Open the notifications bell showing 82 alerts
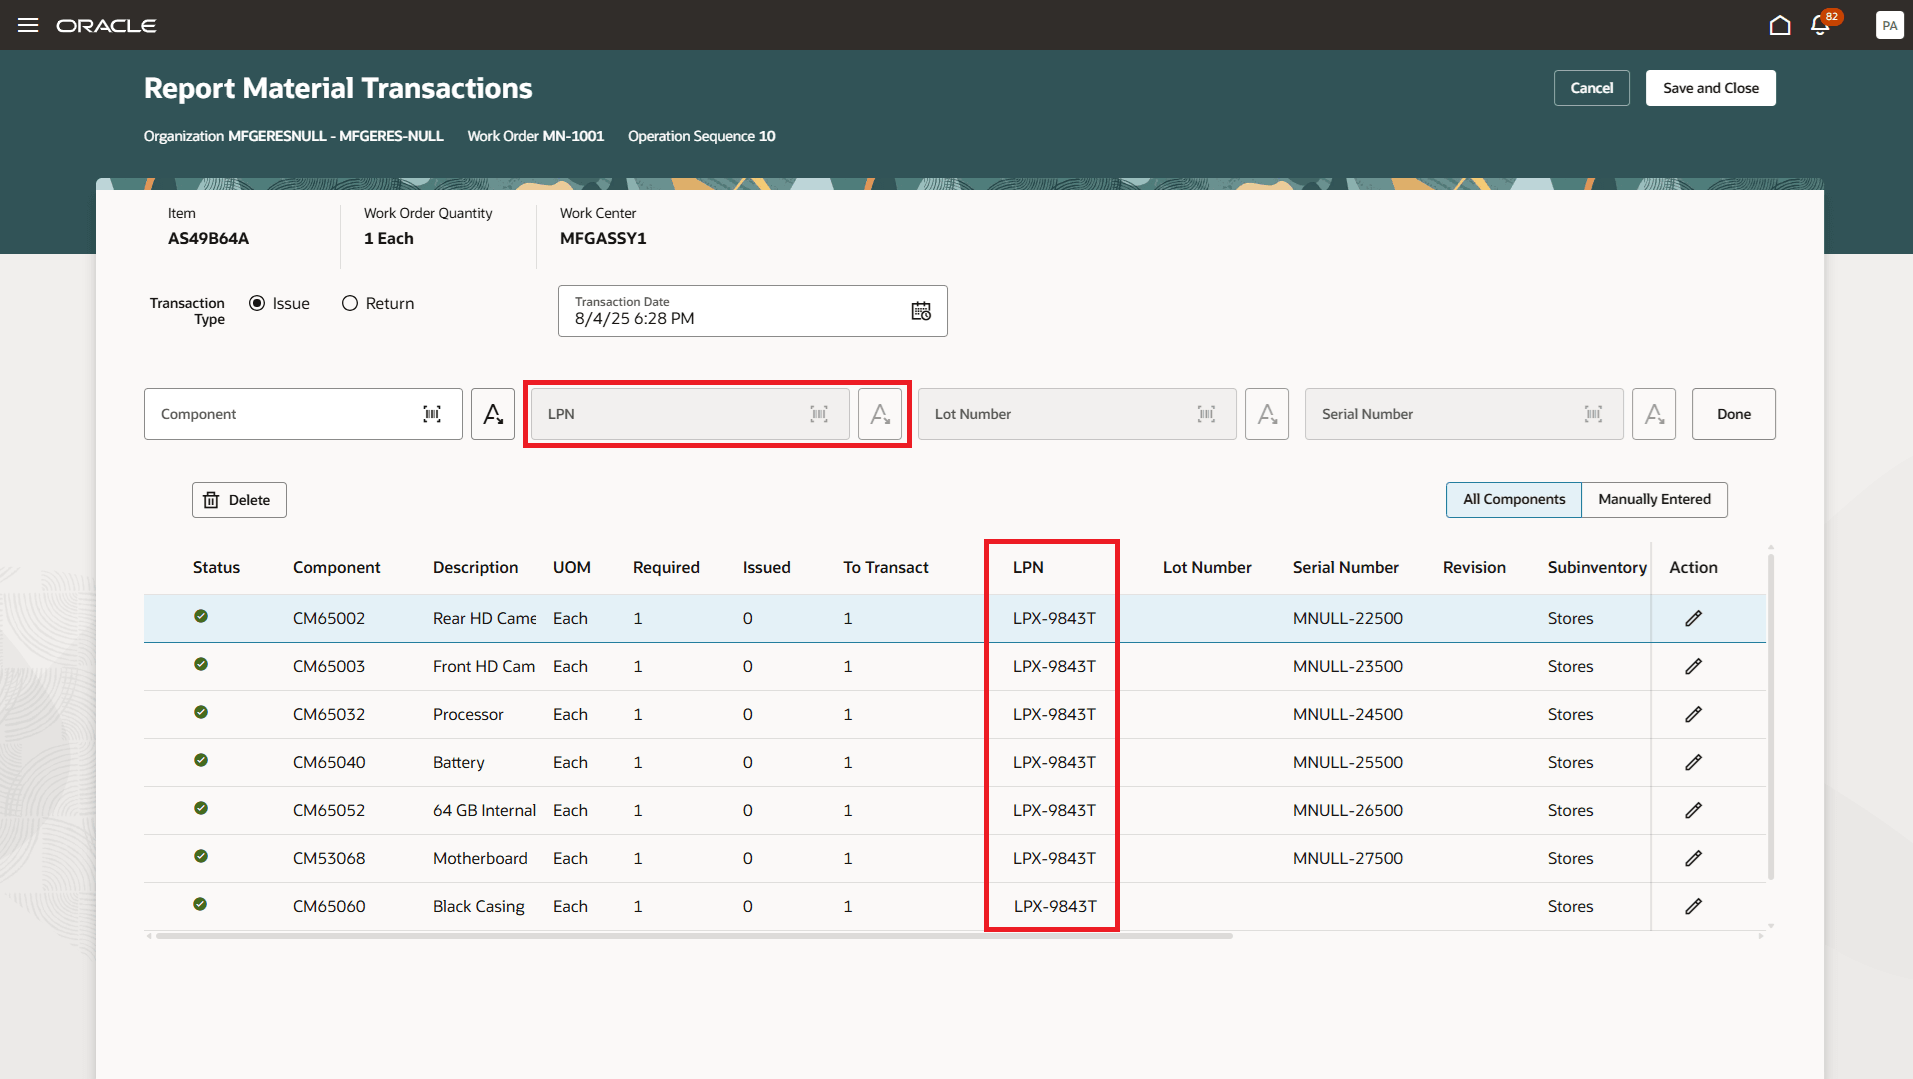 [1820, 25]
